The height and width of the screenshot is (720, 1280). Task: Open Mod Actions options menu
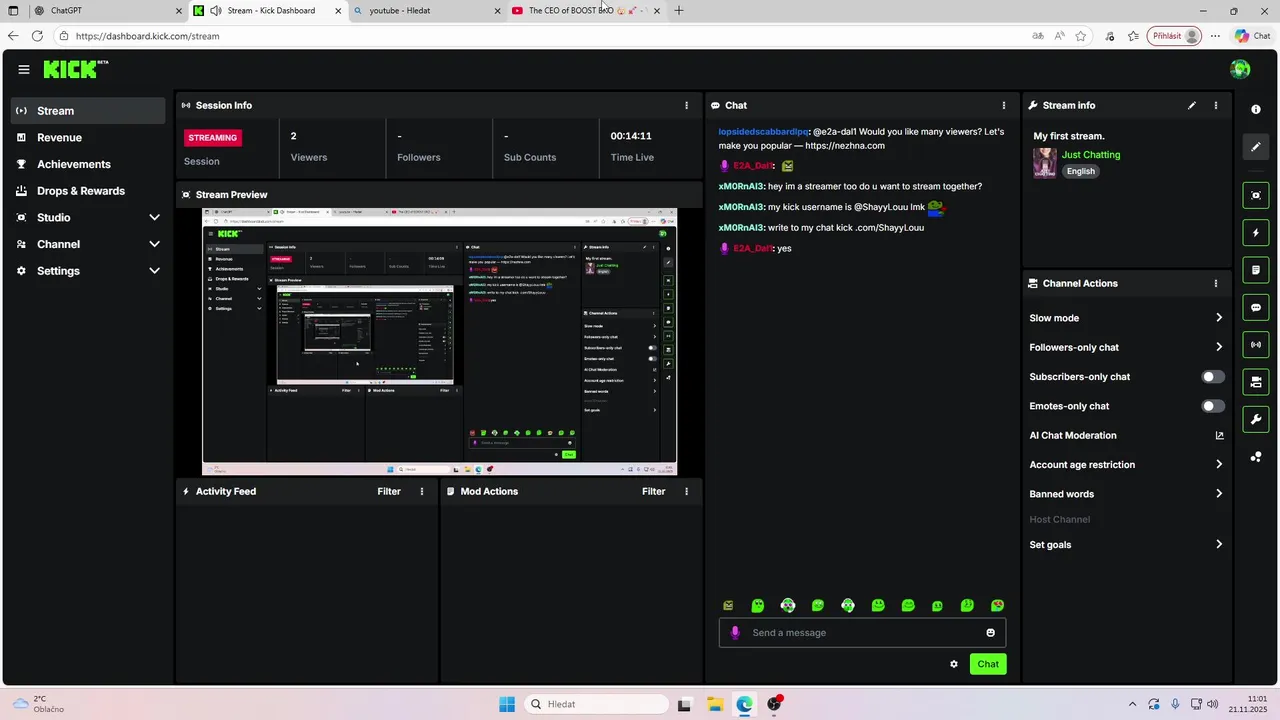(686, 491)
